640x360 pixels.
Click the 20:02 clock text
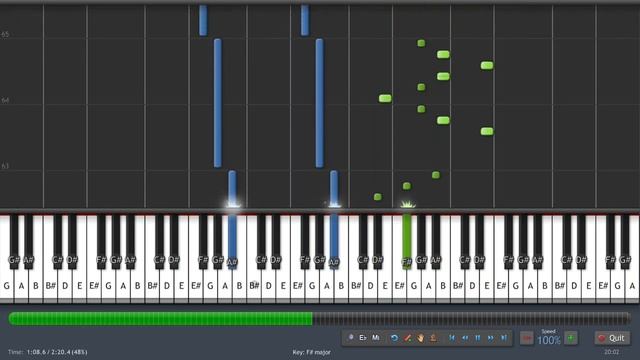611,352
